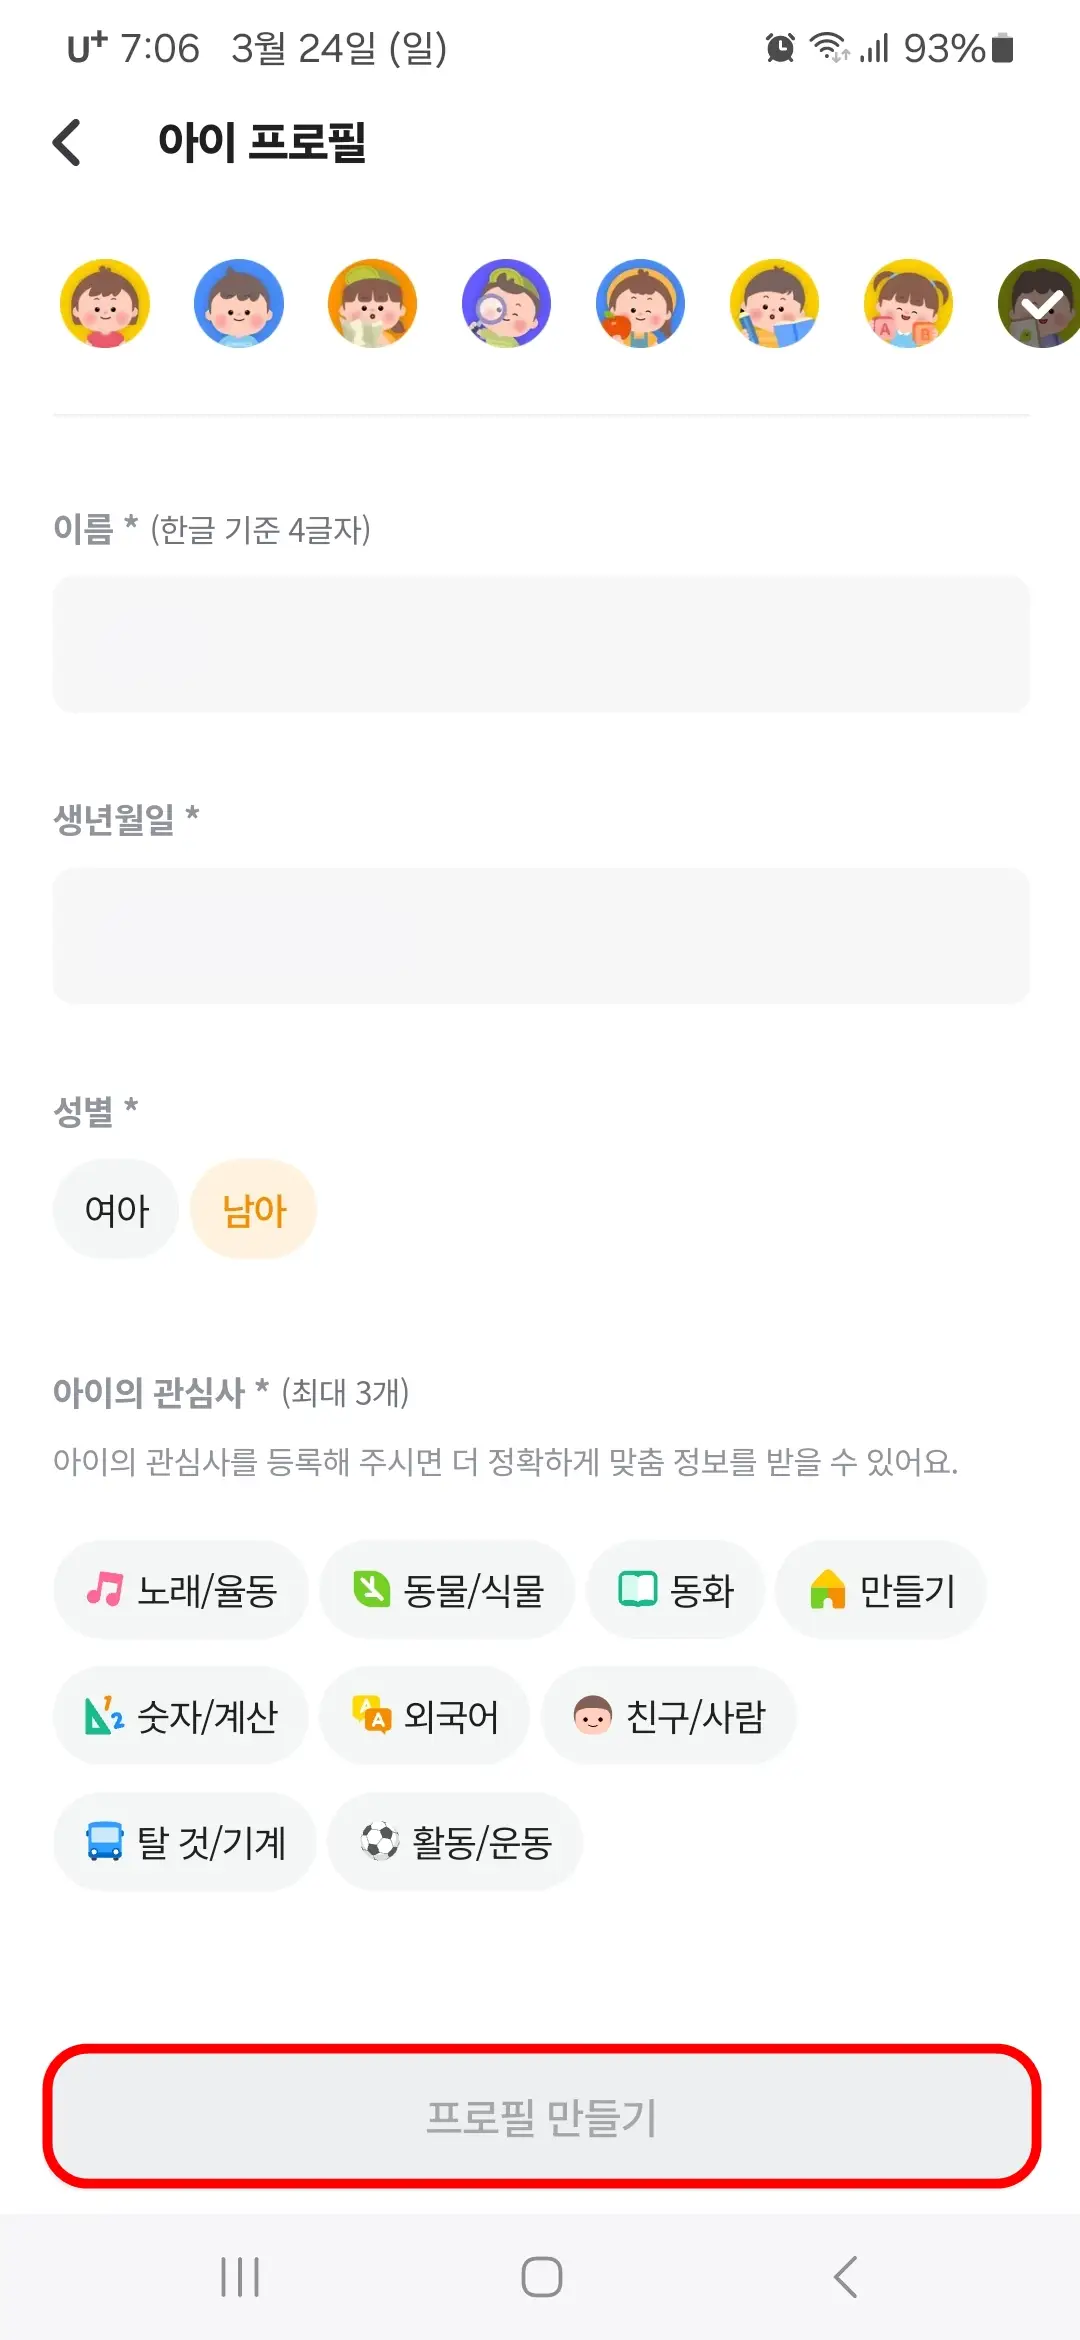Focus the 이름 name input field
This screenshot has height=2340, width=1080.
click(540, 644)
